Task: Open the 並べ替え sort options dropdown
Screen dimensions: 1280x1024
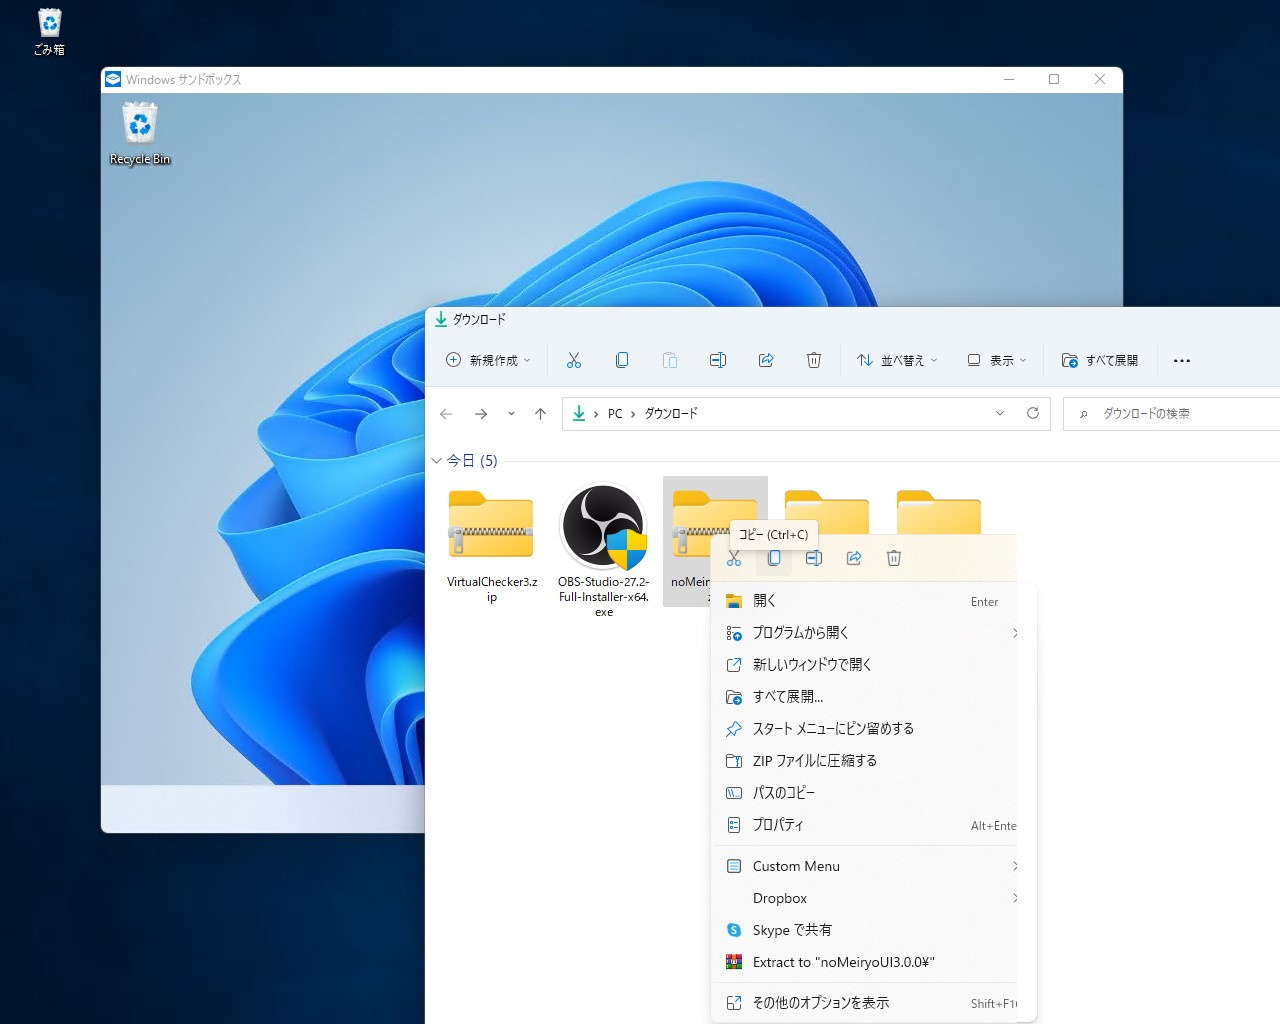Action: point(897,360)
